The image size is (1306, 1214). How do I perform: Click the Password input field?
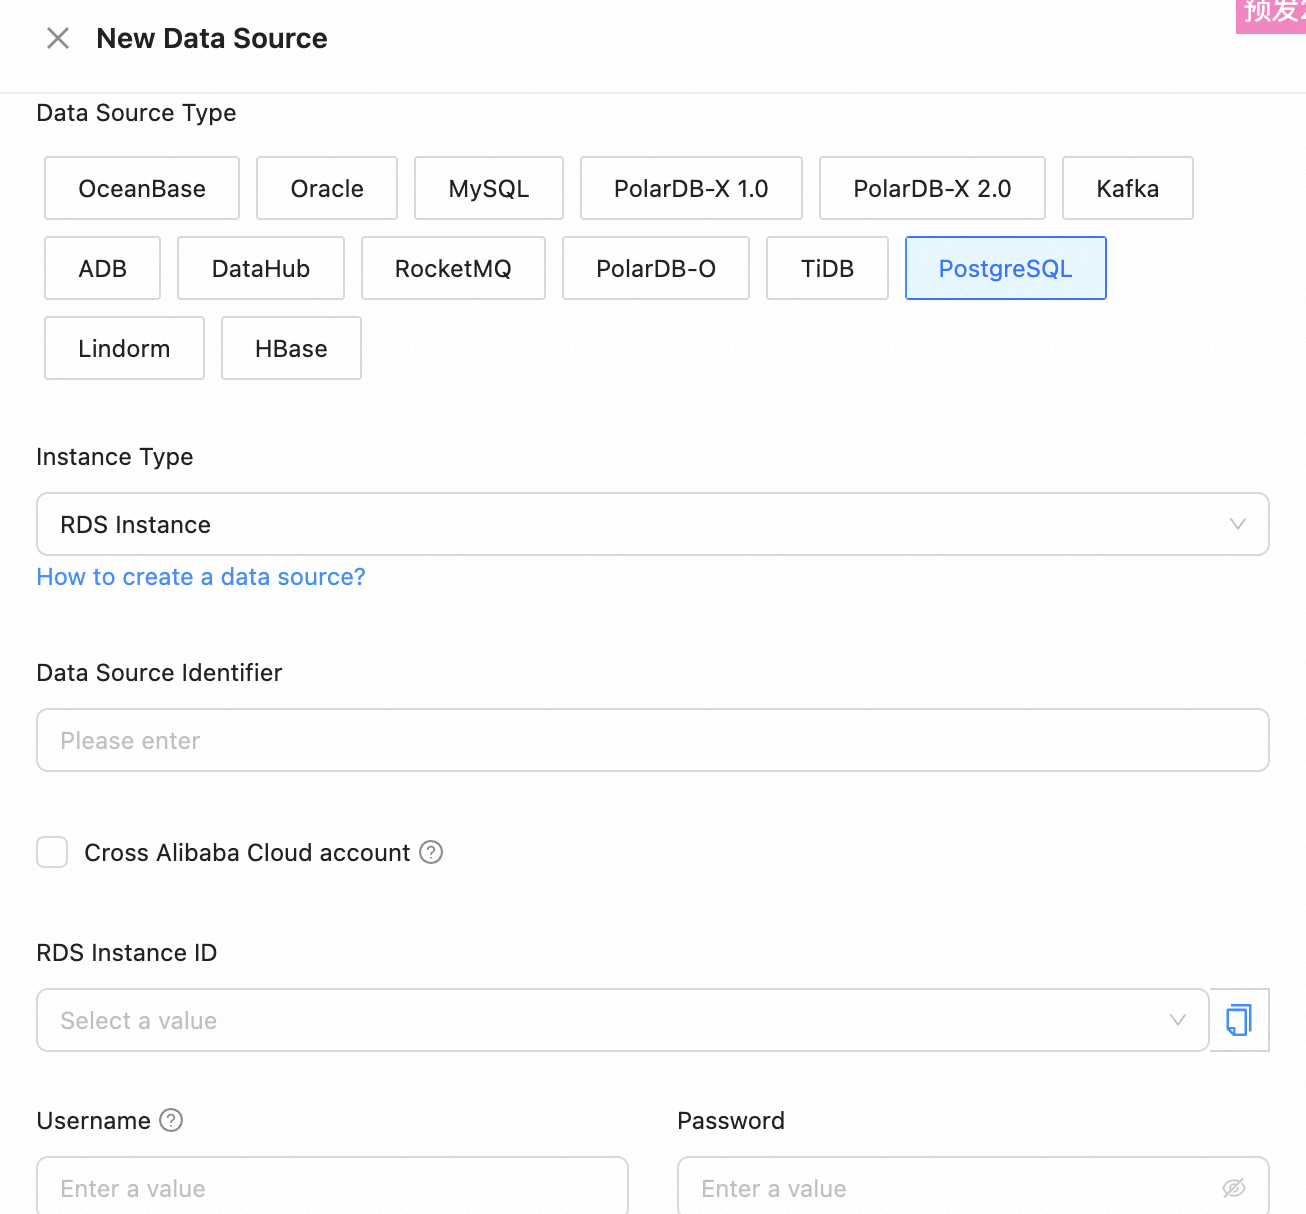[950, 1188]
